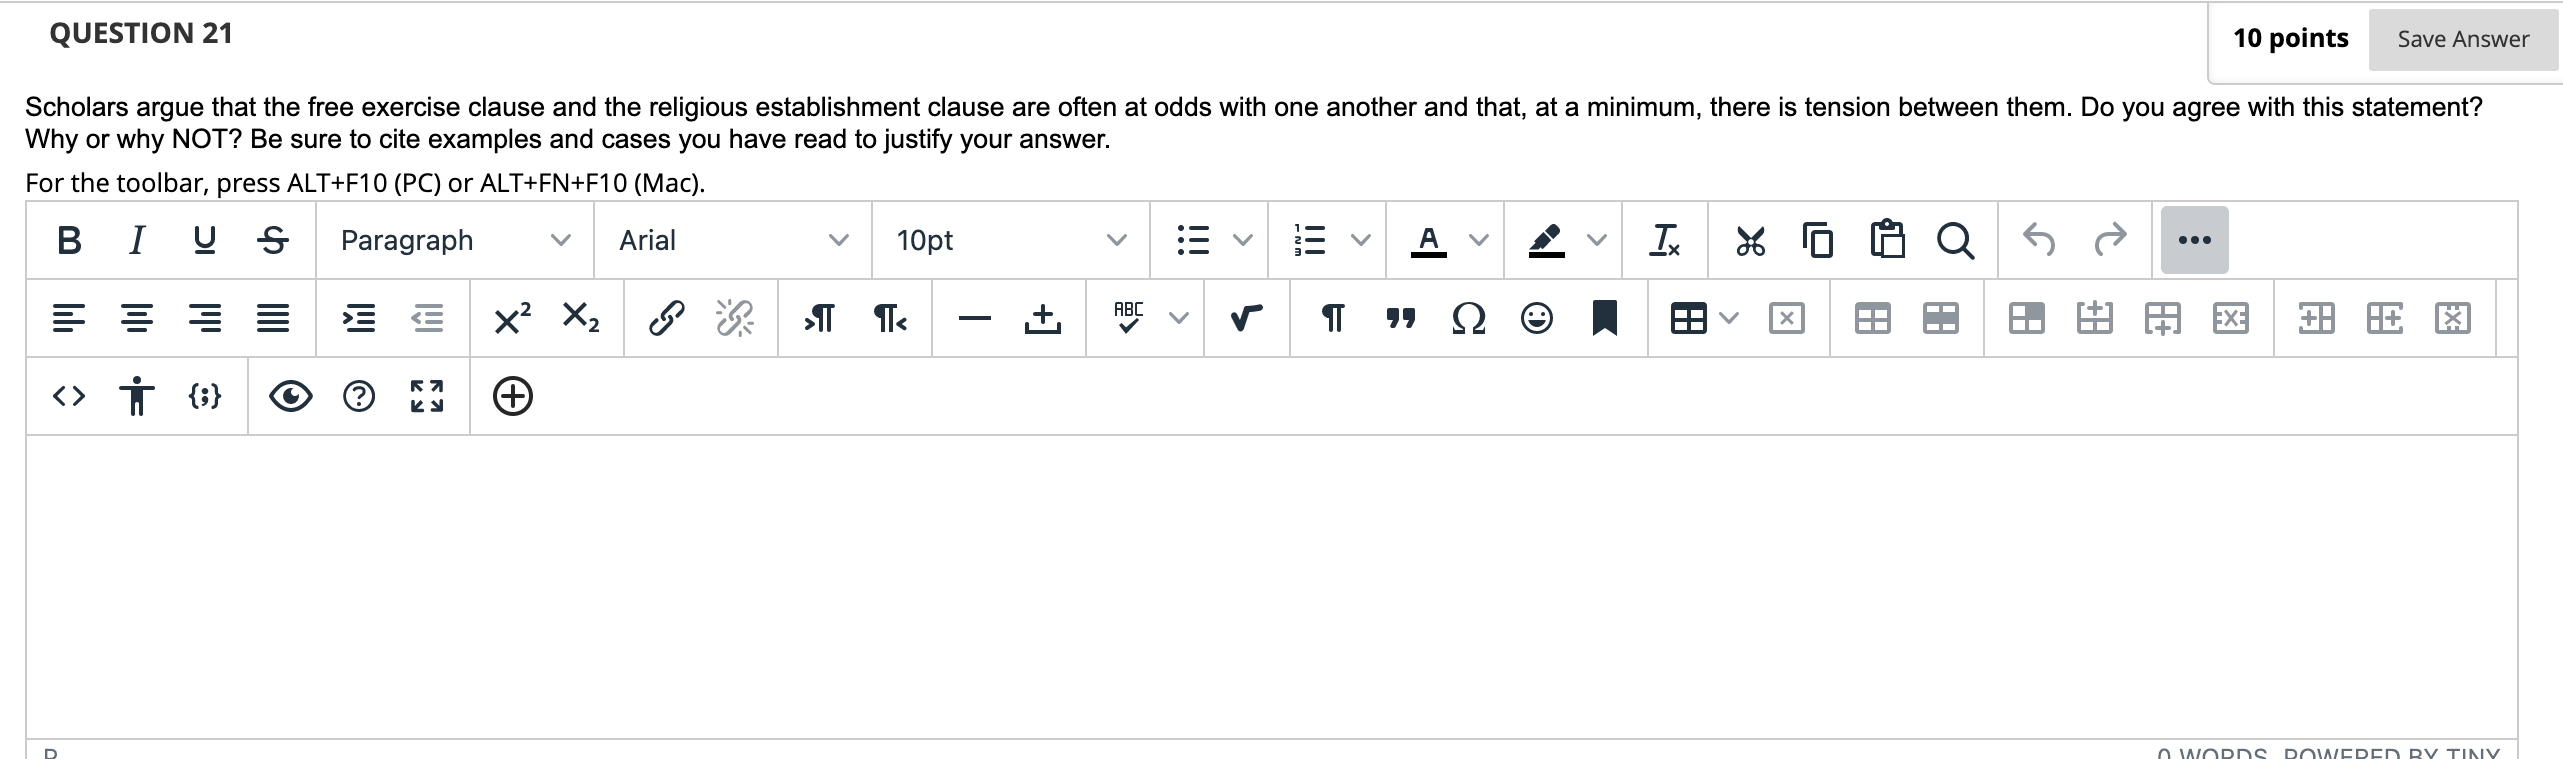
Task: Set left-to-right text direction
Action: pos(820,318)
